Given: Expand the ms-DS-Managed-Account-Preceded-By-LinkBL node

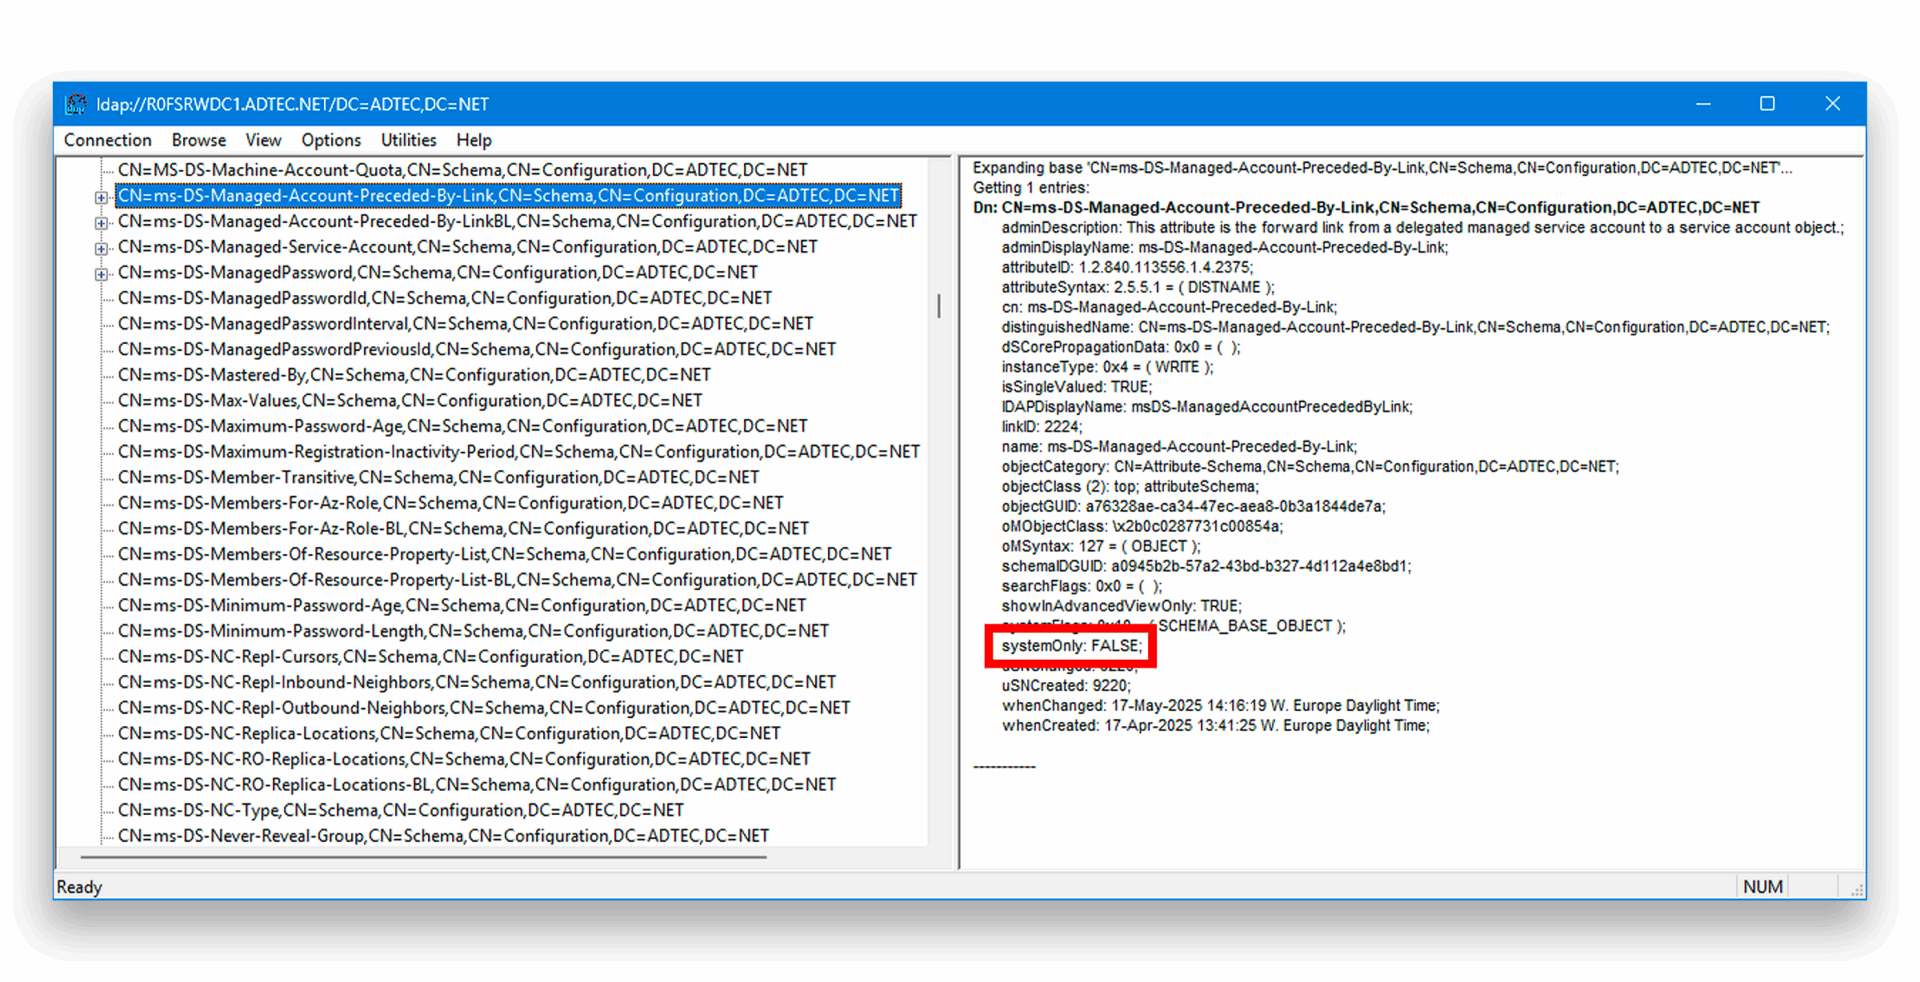Looking at the screenshot, I should point(101,221).
